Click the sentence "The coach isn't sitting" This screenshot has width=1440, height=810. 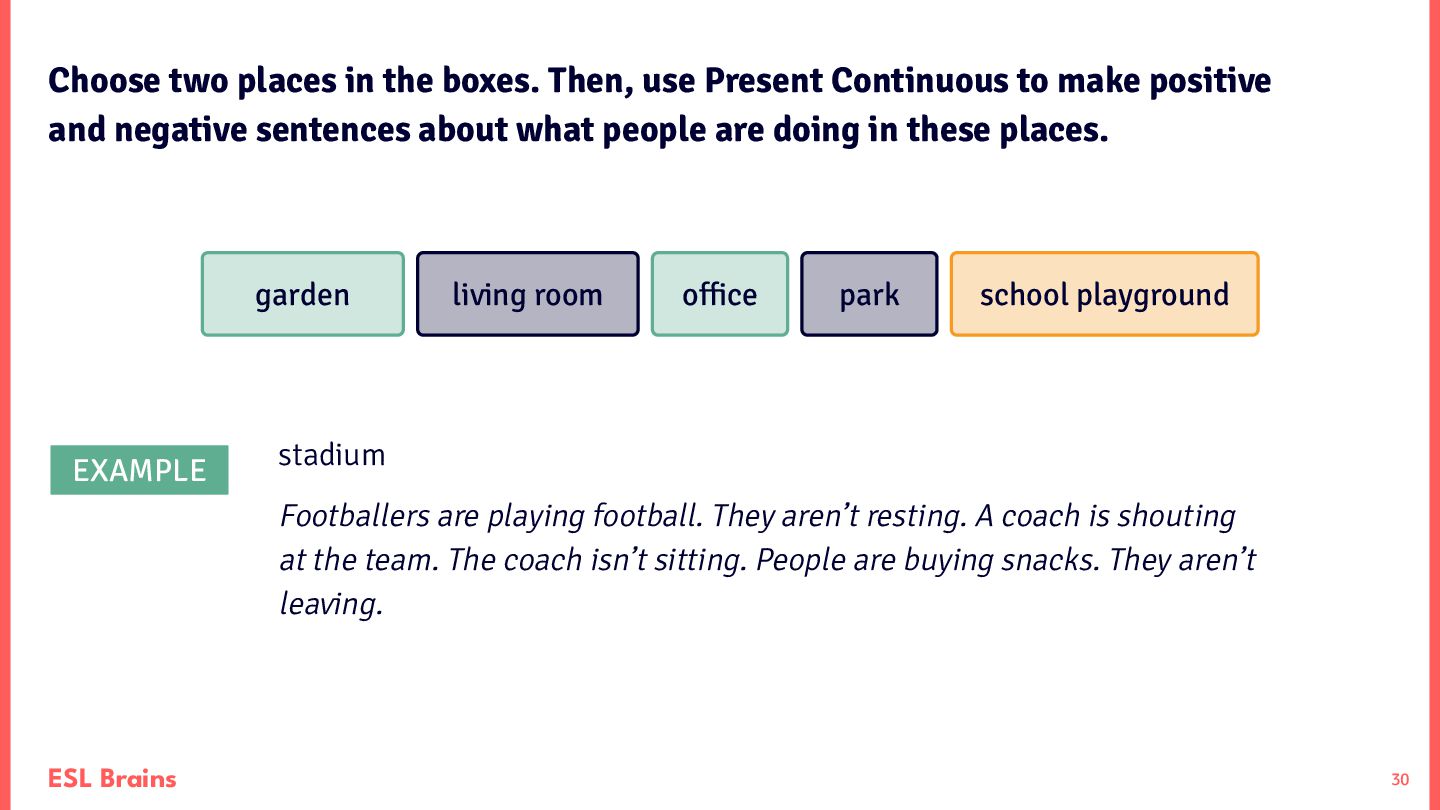pos(597,560)
